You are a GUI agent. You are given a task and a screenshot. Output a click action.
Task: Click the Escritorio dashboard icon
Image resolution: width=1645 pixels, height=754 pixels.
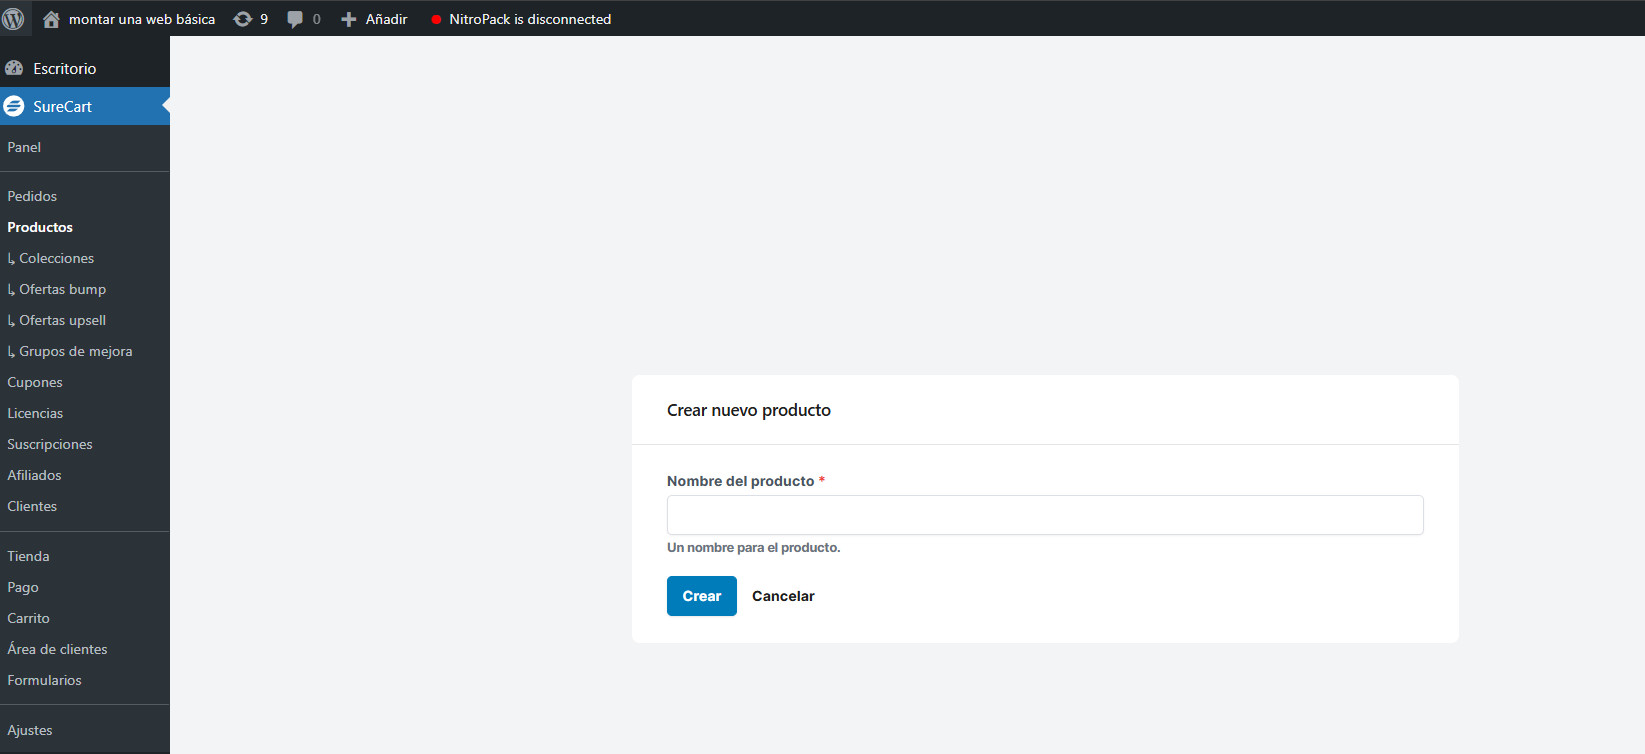(x=14, y=68)
